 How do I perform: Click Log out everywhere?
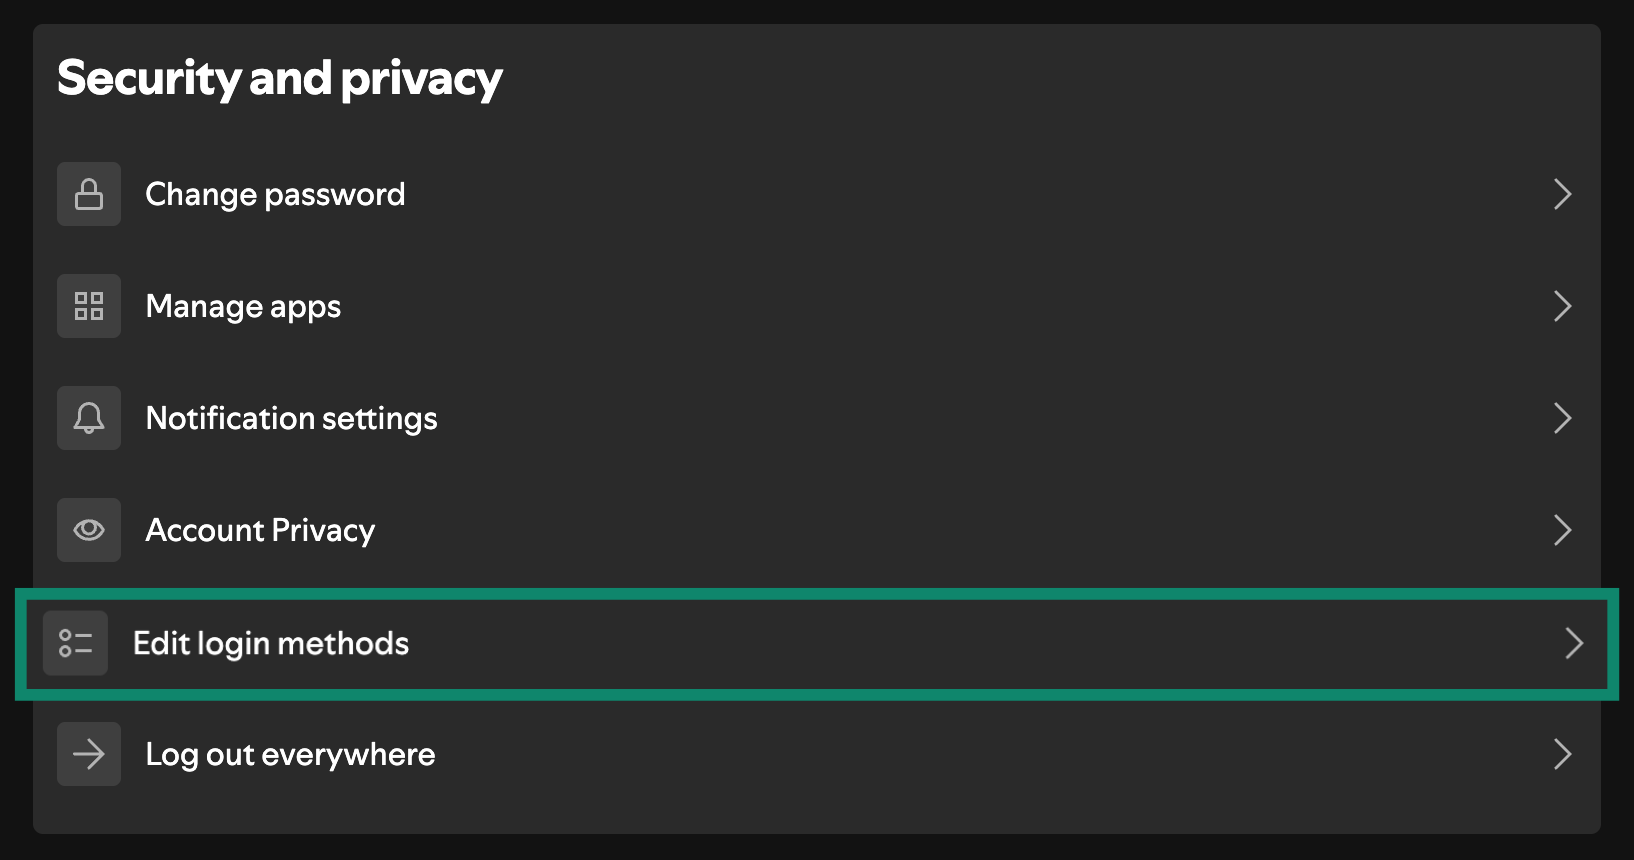(290, 754)
